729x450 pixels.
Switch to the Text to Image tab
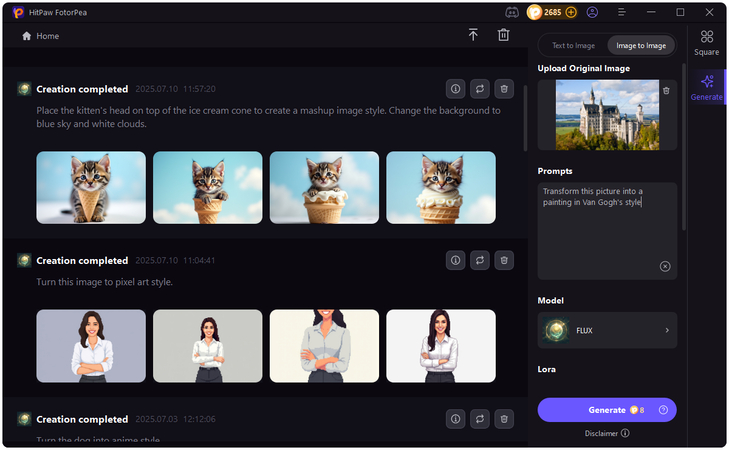[x=573, y=46]
